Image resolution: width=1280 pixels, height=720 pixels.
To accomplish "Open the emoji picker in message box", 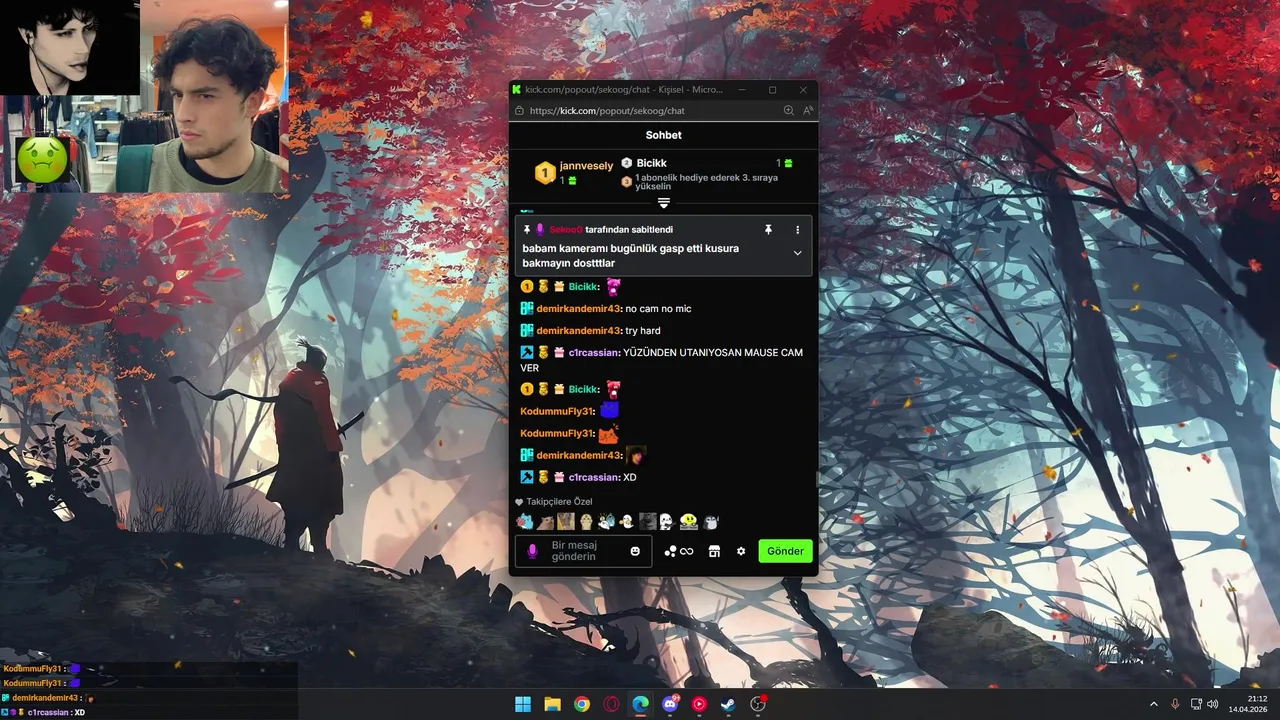I will [635, 551].
